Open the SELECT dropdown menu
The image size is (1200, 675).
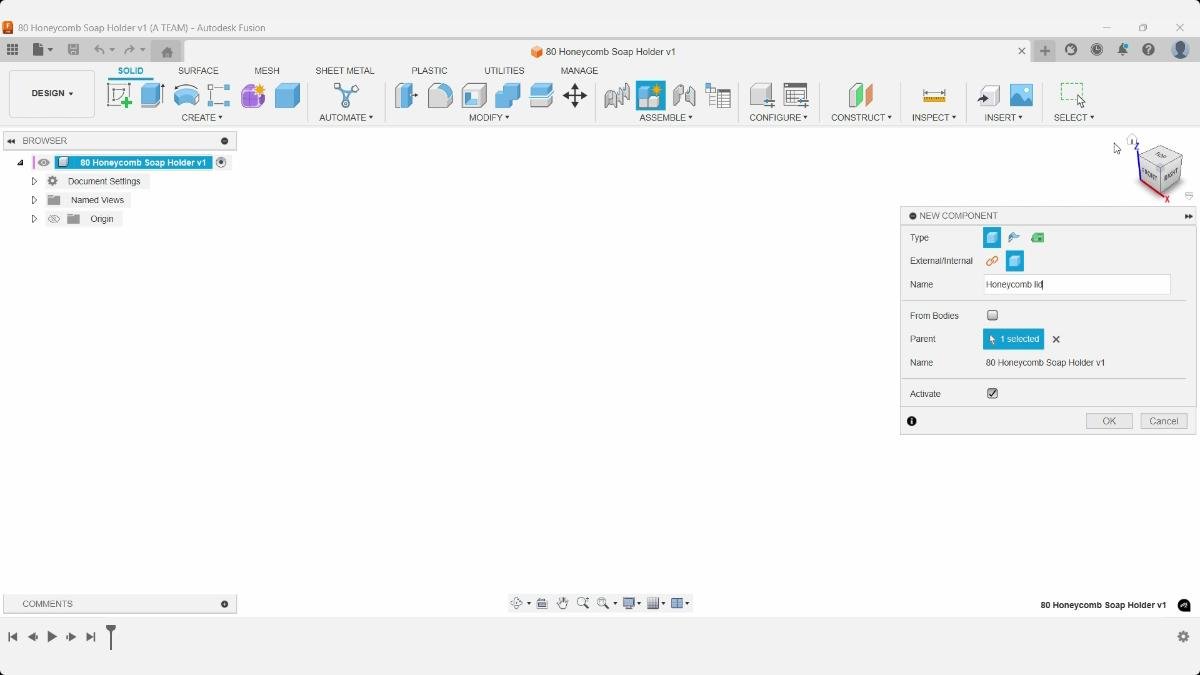[x=1074, y=117]
